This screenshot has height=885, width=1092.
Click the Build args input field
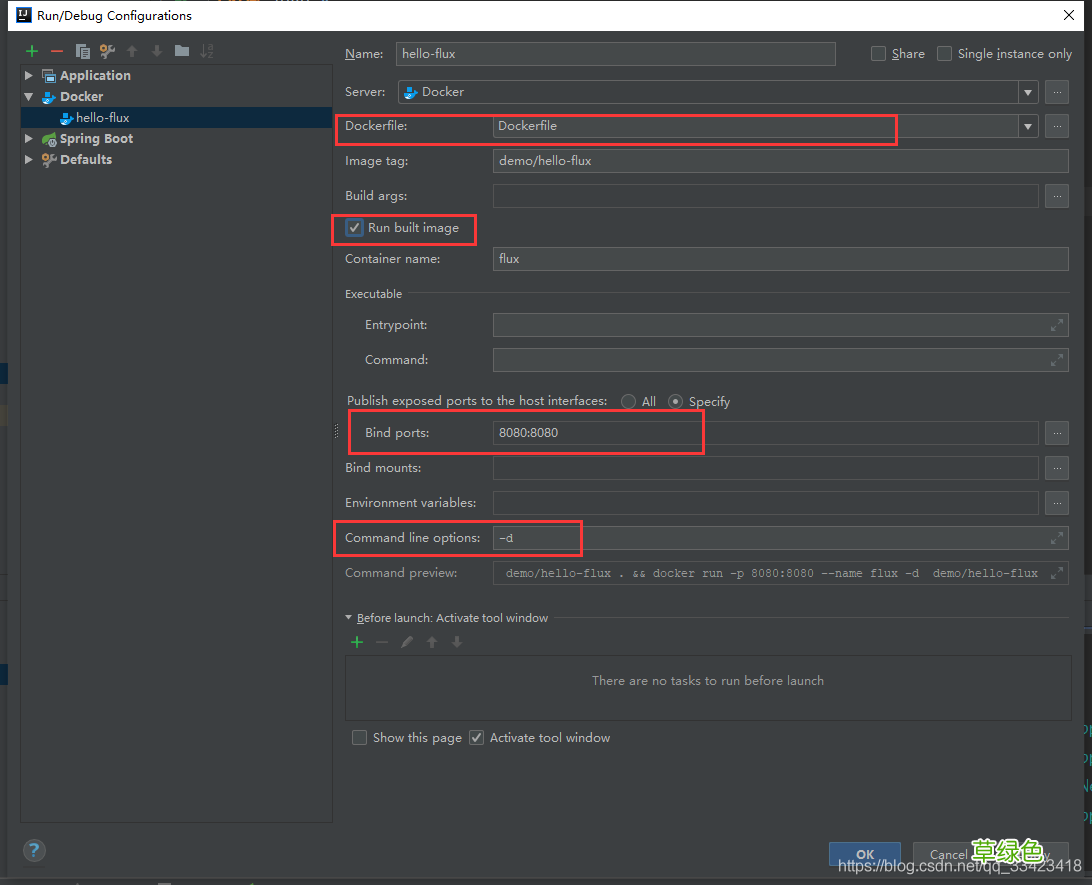click(x=765, y=196)
